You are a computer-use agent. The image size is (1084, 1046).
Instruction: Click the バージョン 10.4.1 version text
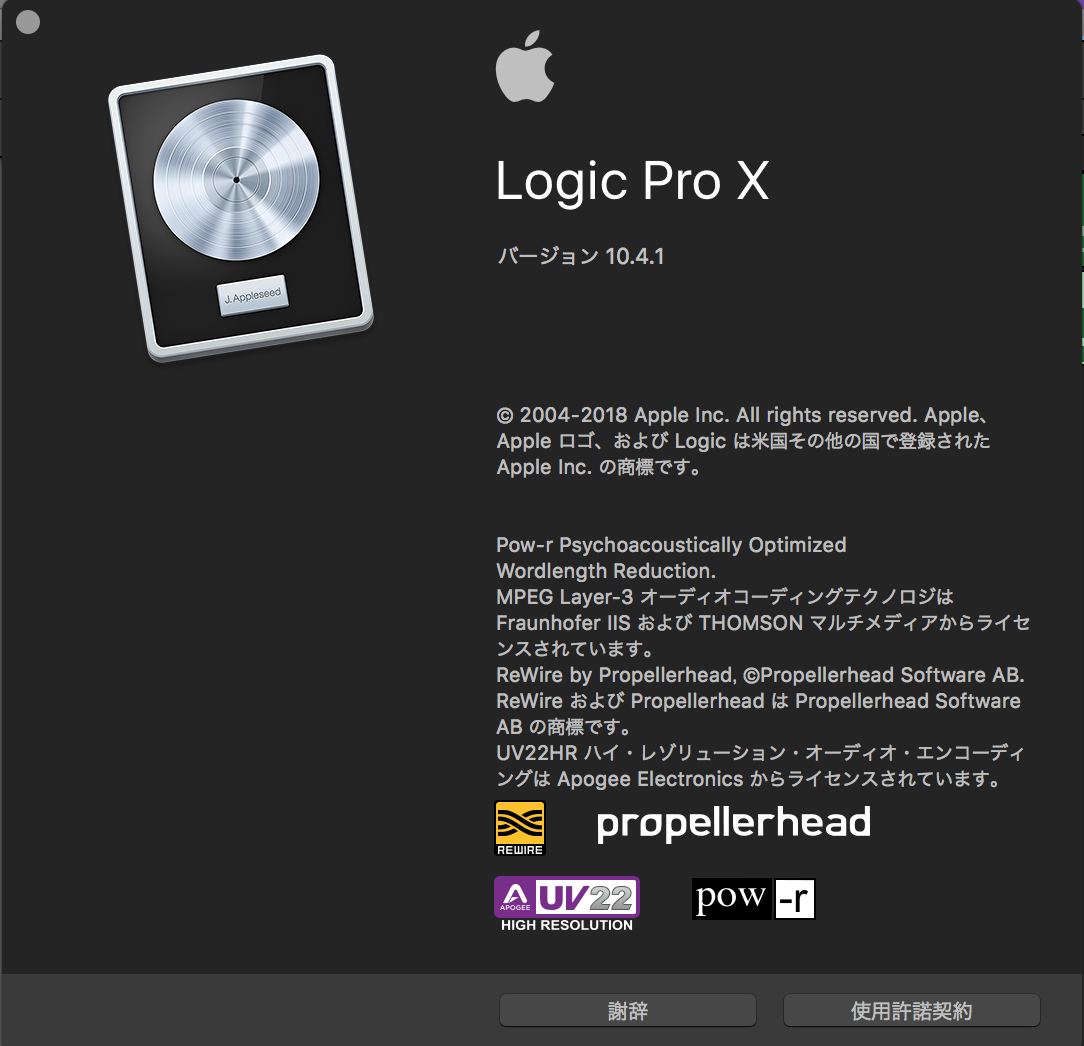coord(581,256)
